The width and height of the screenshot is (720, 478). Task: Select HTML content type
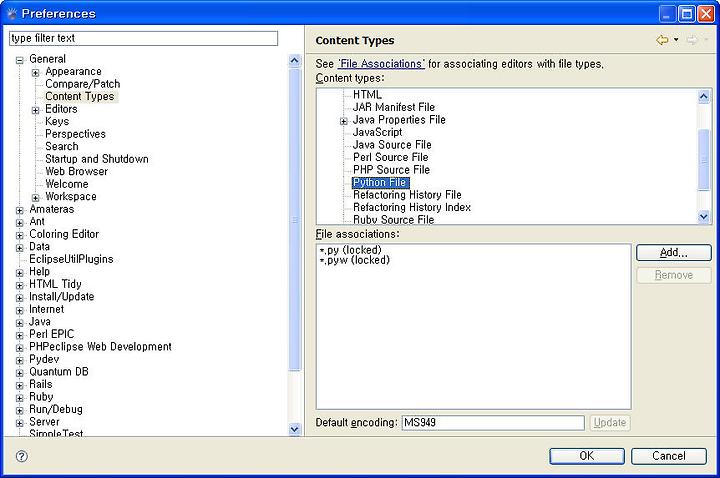point(367,95)
